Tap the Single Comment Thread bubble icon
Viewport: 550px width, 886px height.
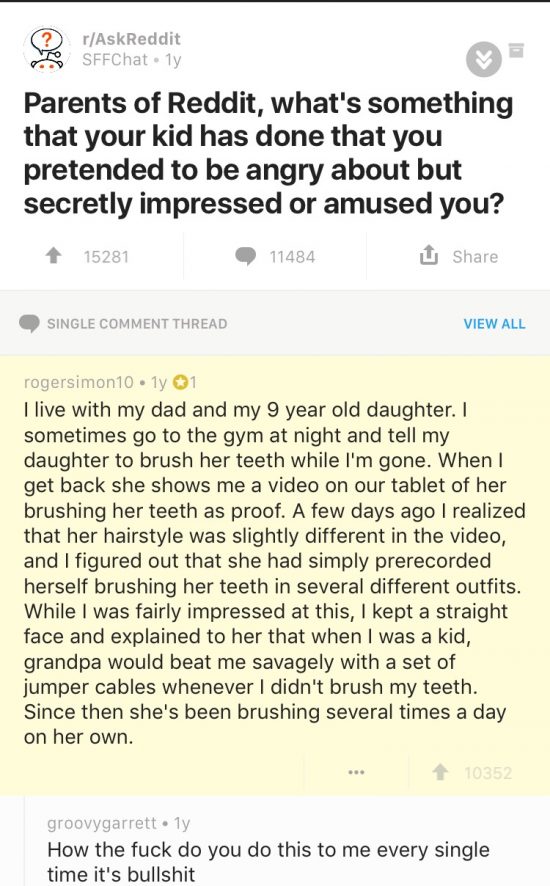click(29, 324)
